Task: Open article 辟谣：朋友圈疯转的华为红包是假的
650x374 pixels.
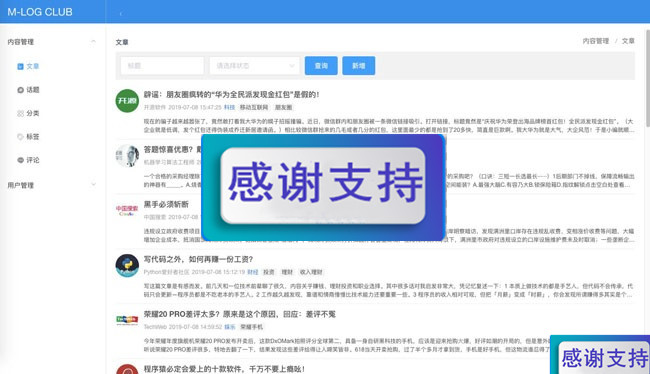Action: click(x=231, y=95)
